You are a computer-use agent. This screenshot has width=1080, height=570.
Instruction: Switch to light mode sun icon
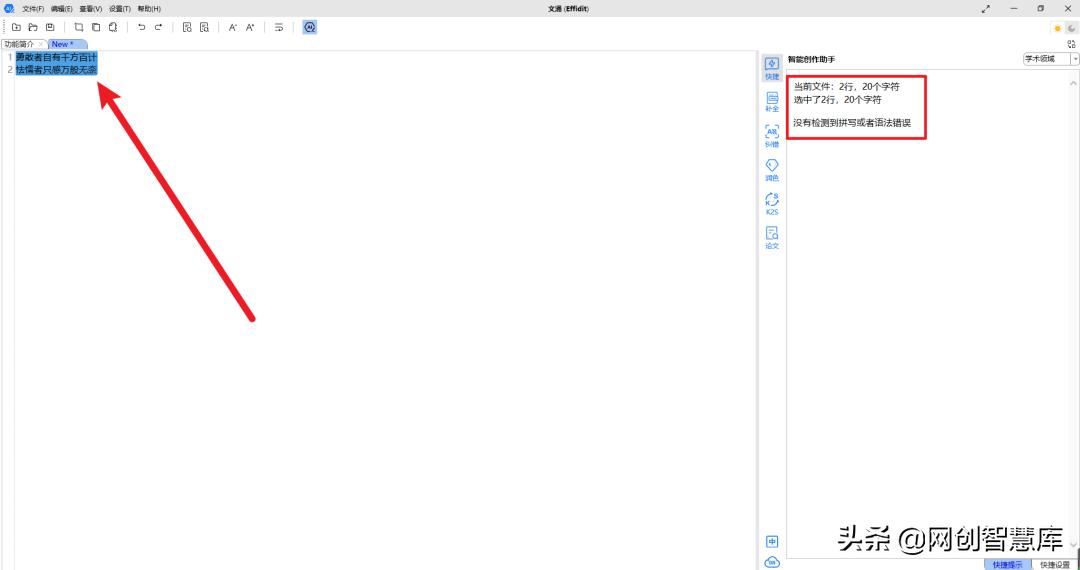coord(1057,28)
